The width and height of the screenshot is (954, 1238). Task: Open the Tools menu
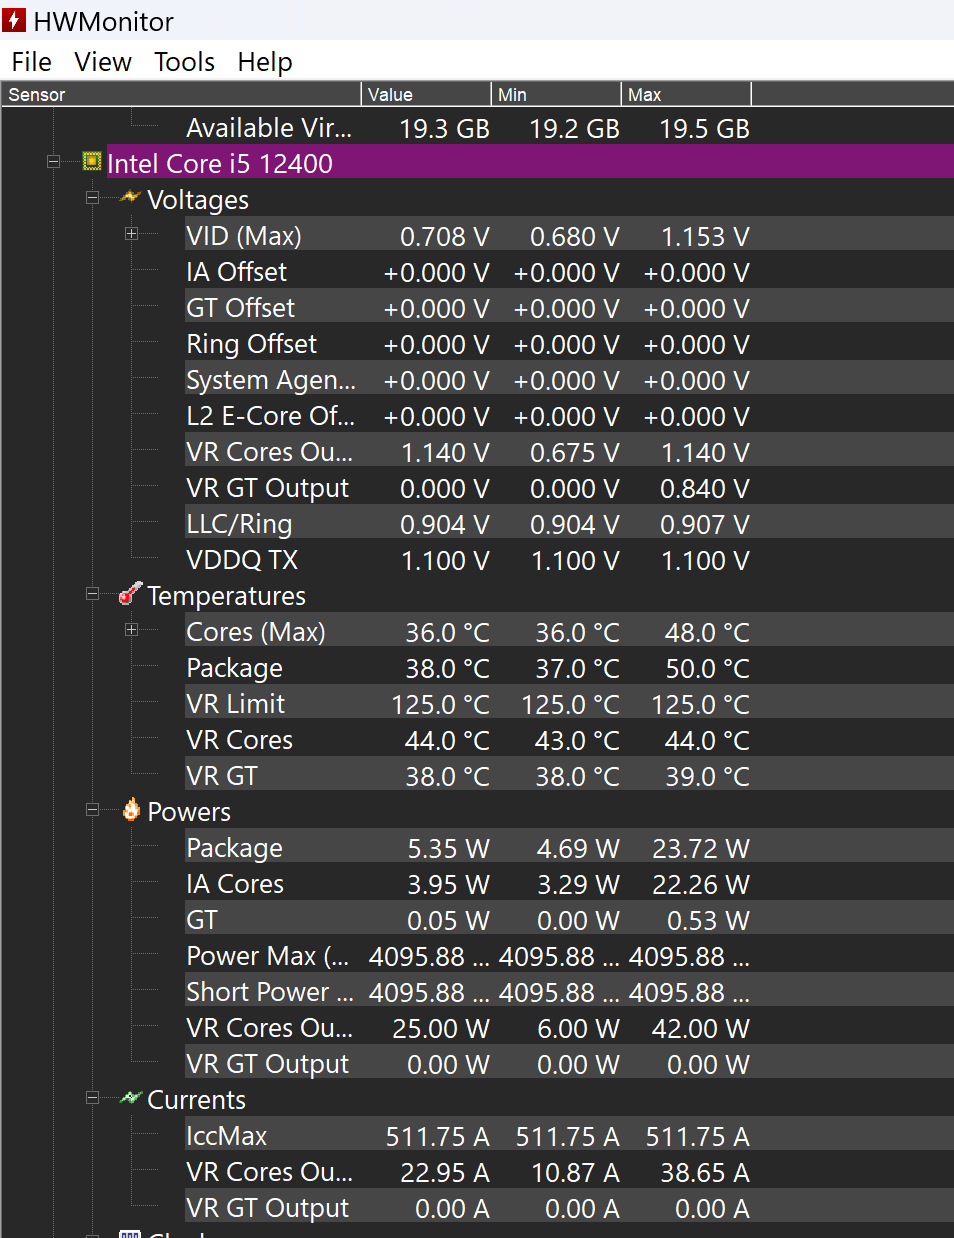pyautogui.click(x=184, y=62)
